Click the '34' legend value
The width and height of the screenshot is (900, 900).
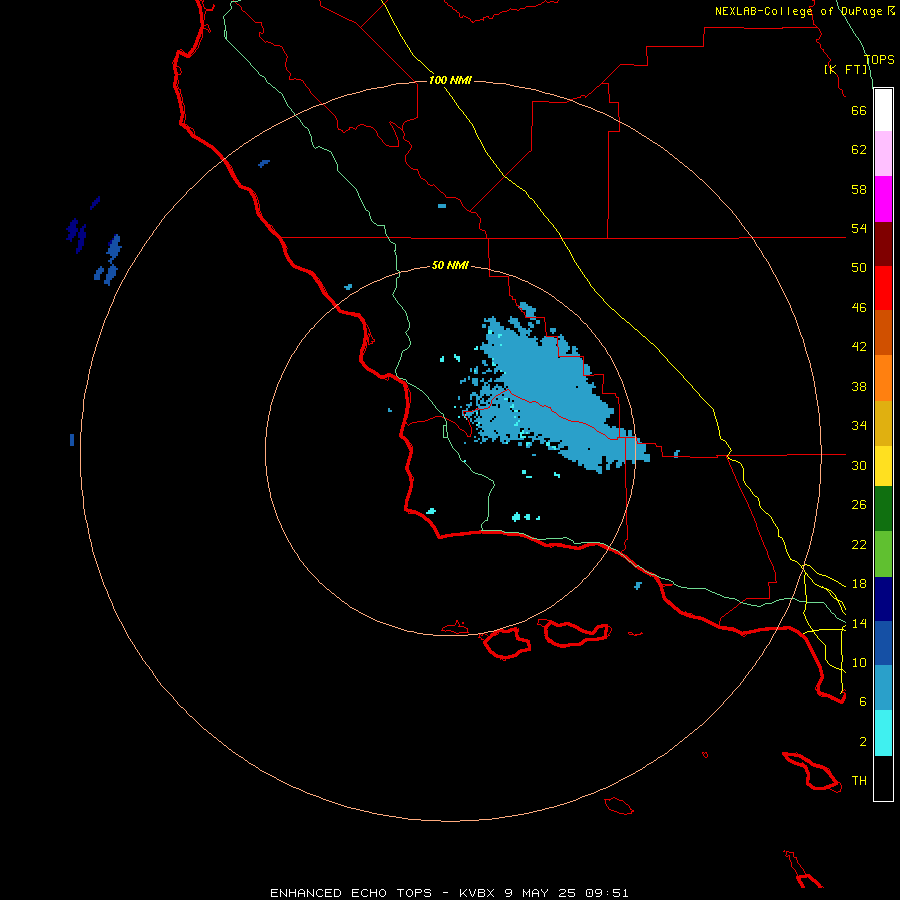click(859, 425)
